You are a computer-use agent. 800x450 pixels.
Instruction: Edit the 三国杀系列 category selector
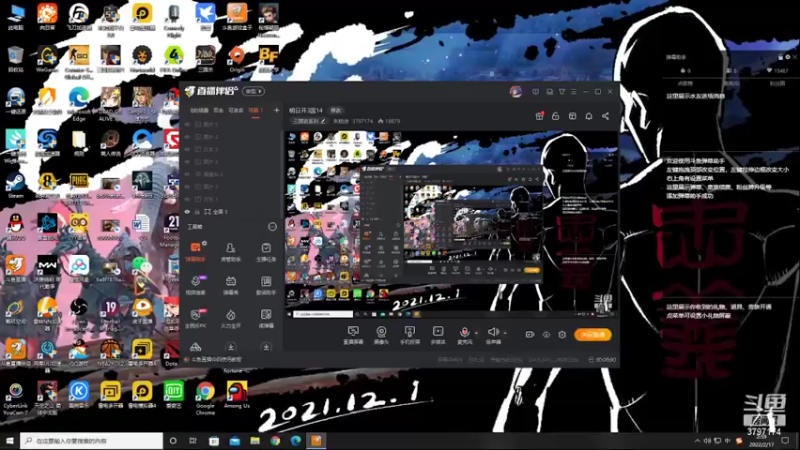click(x=309, y=121)
